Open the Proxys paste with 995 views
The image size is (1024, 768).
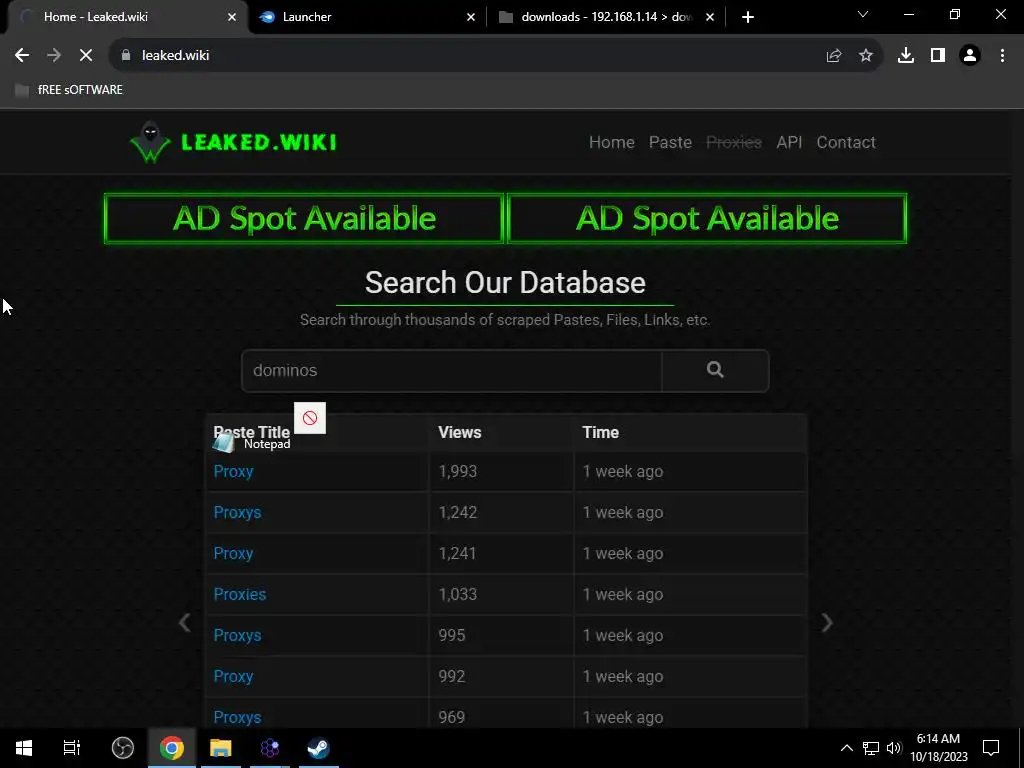(x=237, y=635)
